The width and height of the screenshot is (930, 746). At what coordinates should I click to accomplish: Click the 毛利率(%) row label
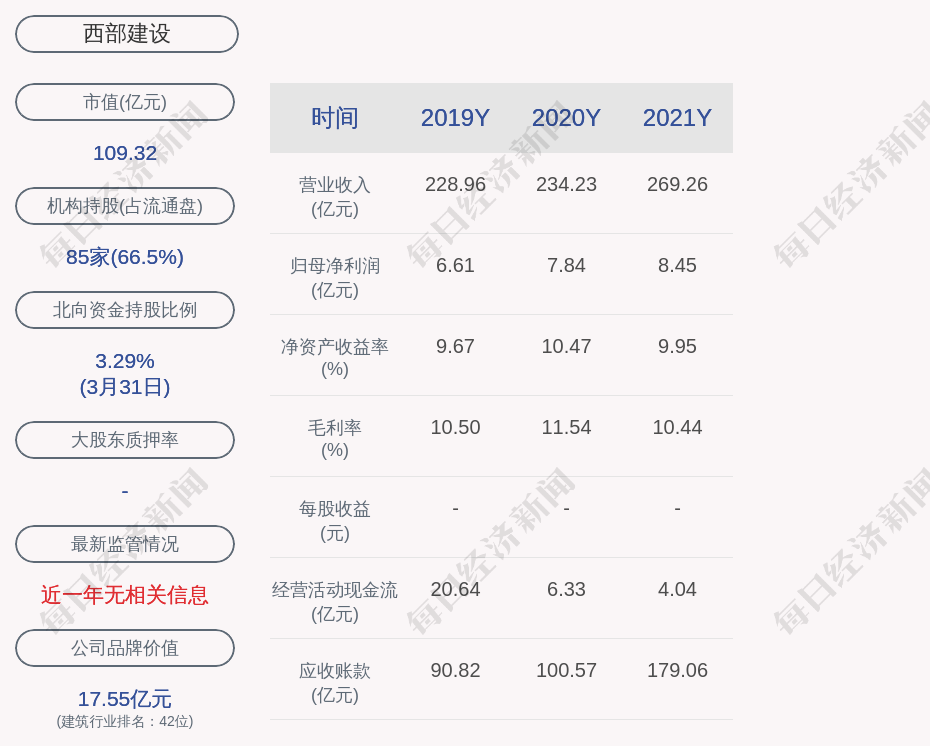335,439
